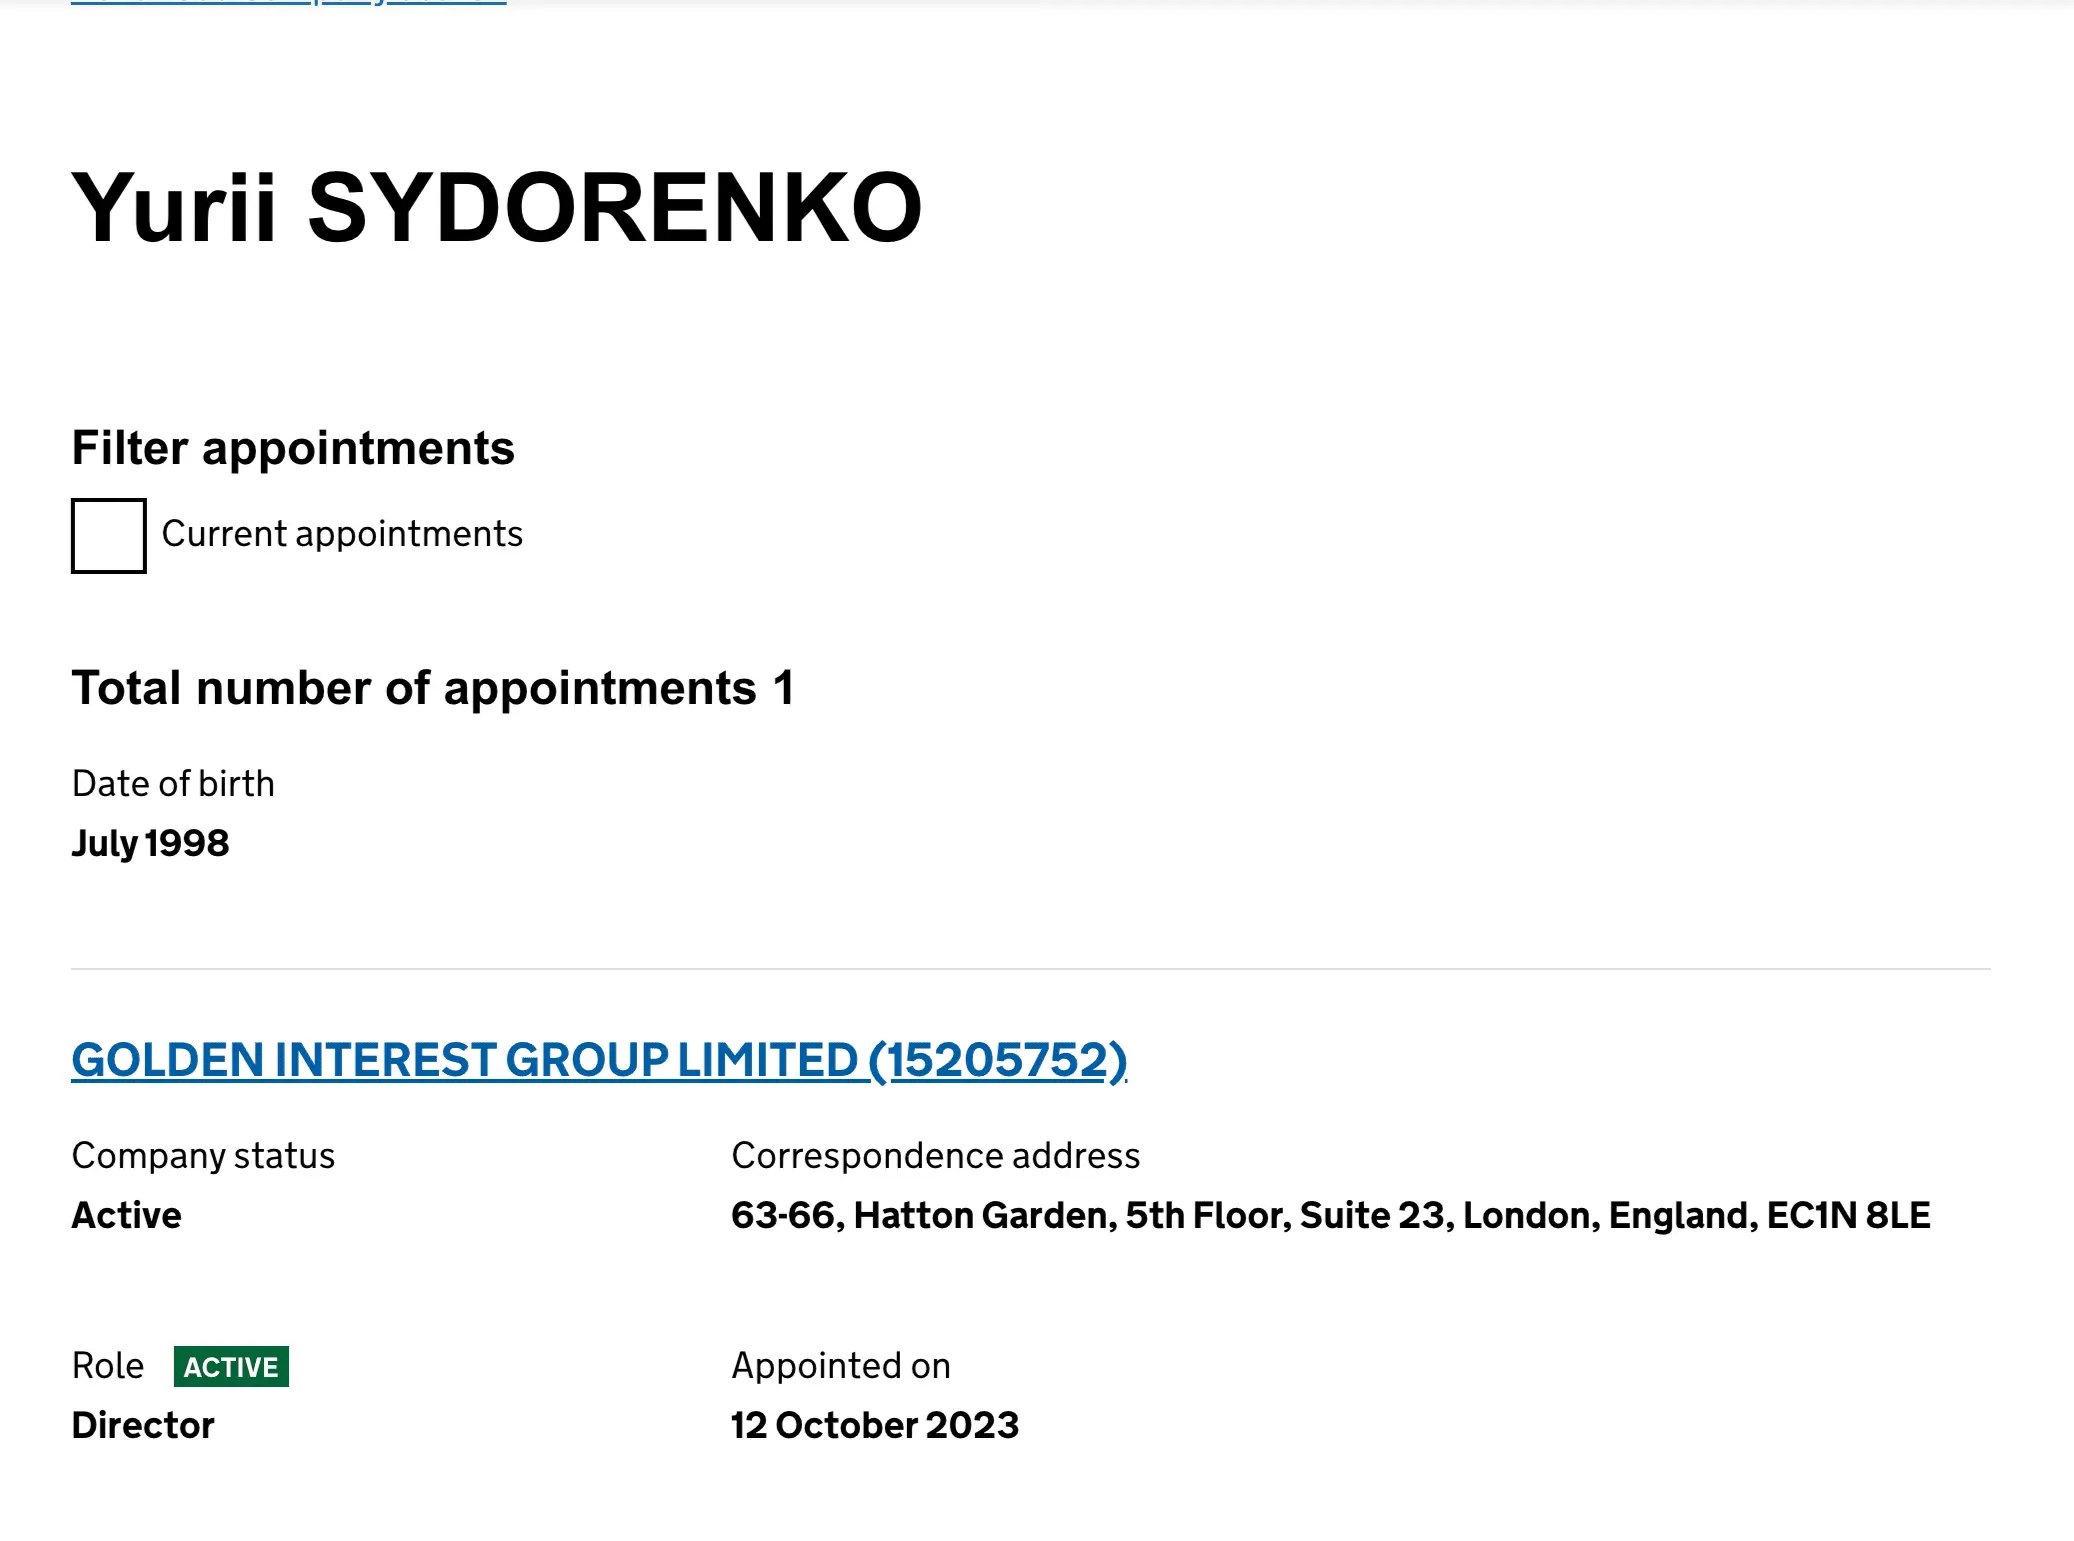Click the 'Director' role value
The image size is (2074, 1541).
pyautogui.click(x=143, y=1425)
